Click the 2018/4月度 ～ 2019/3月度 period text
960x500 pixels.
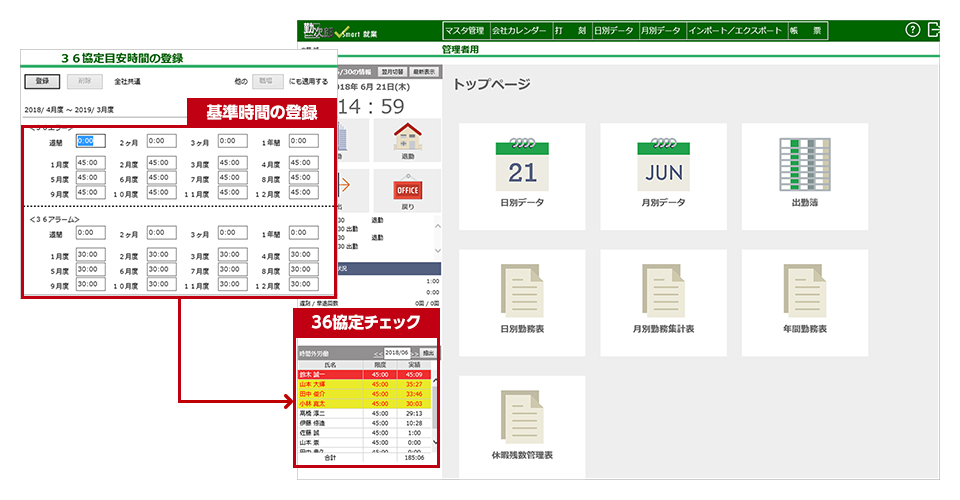(69, 110)
